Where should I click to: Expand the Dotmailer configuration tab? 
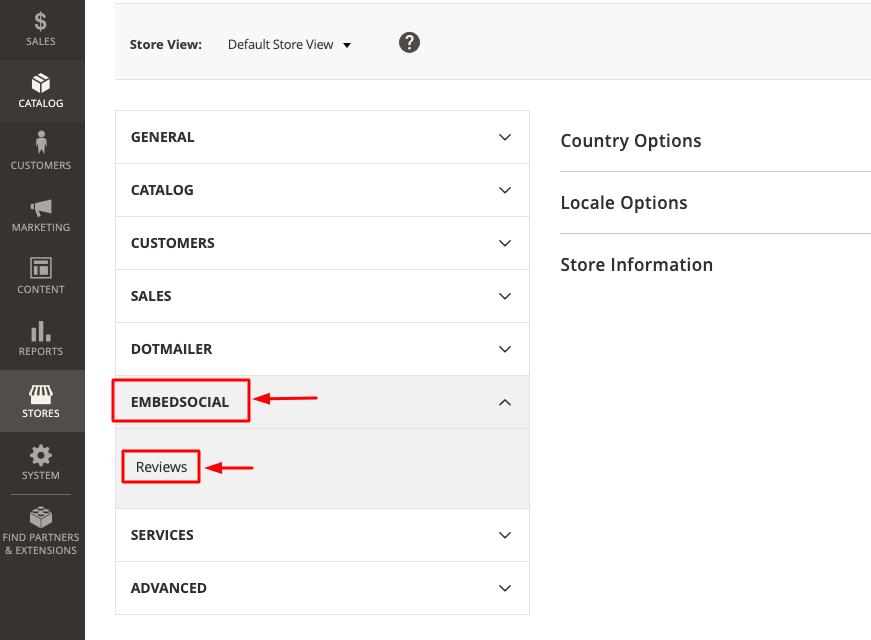322,349
